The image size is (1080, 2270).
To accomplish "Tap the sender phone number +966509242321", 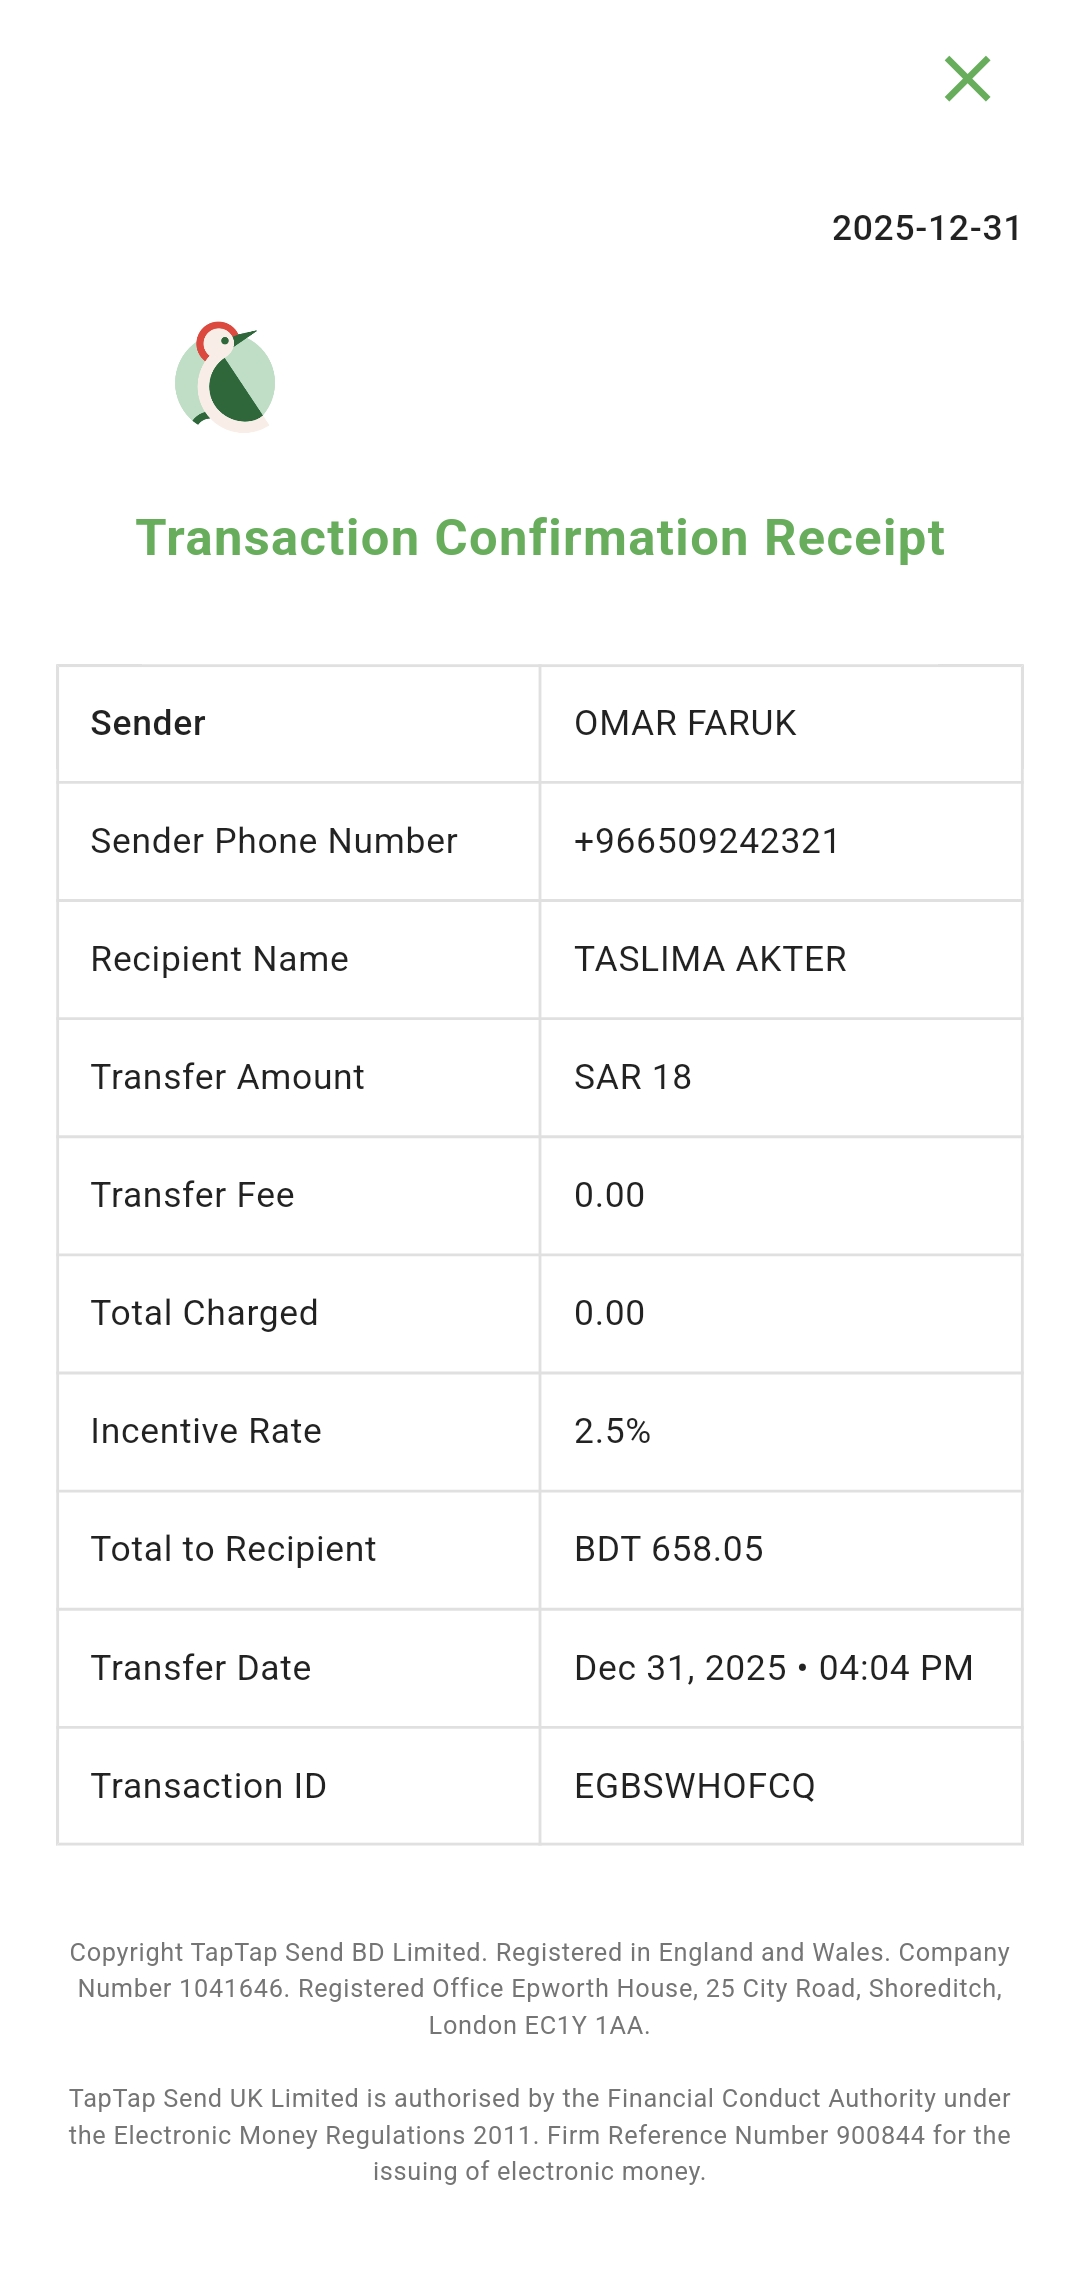I will 706,841.
